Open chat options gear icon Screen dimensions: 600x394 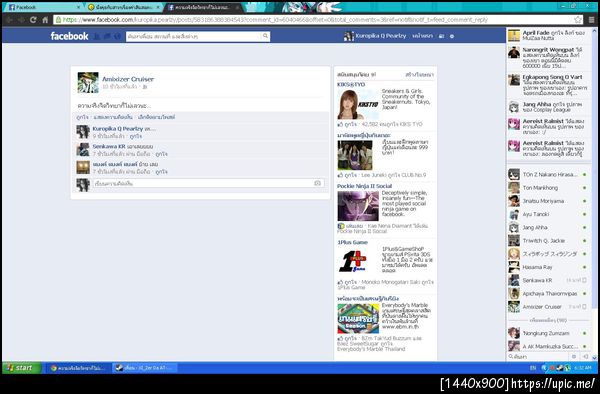(x=574, y=357)
